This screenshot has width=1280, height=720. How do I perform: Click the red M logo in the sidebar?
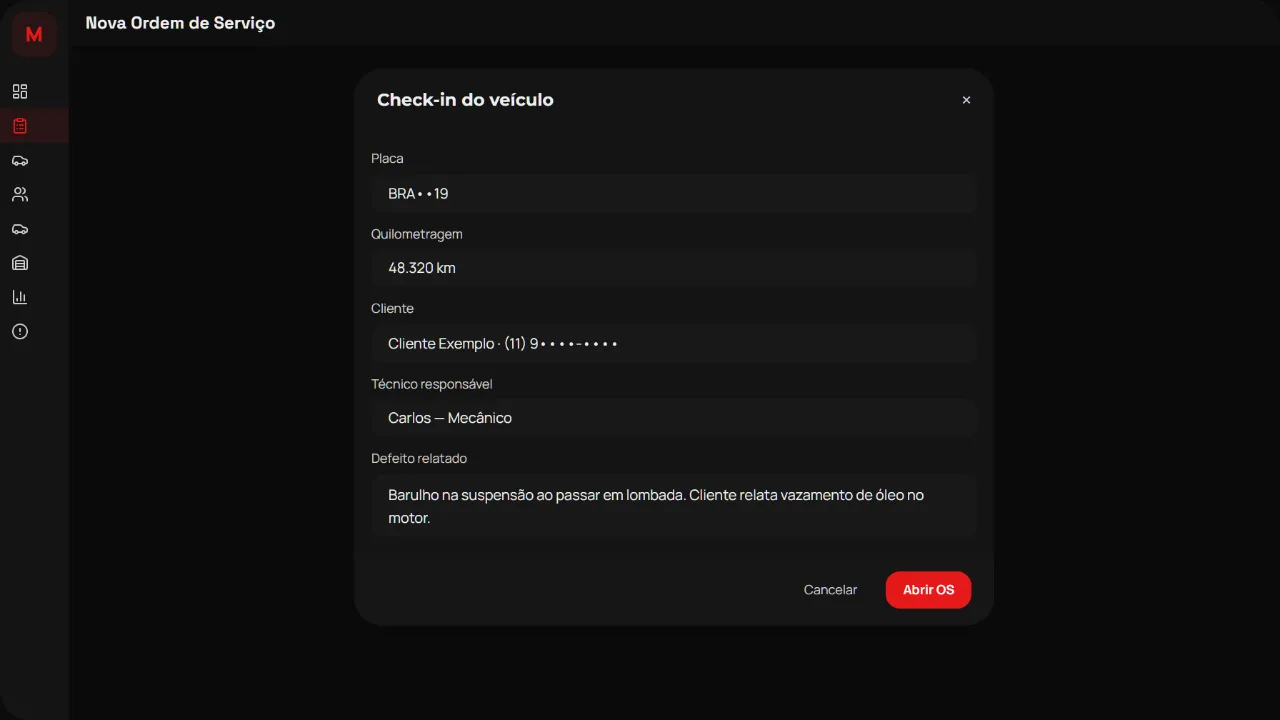[34, 34]
